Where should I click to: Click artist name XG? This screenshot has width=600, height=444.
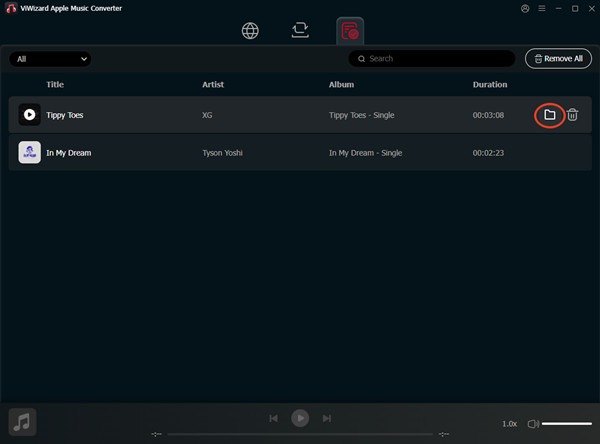click(x=207, y=115)
